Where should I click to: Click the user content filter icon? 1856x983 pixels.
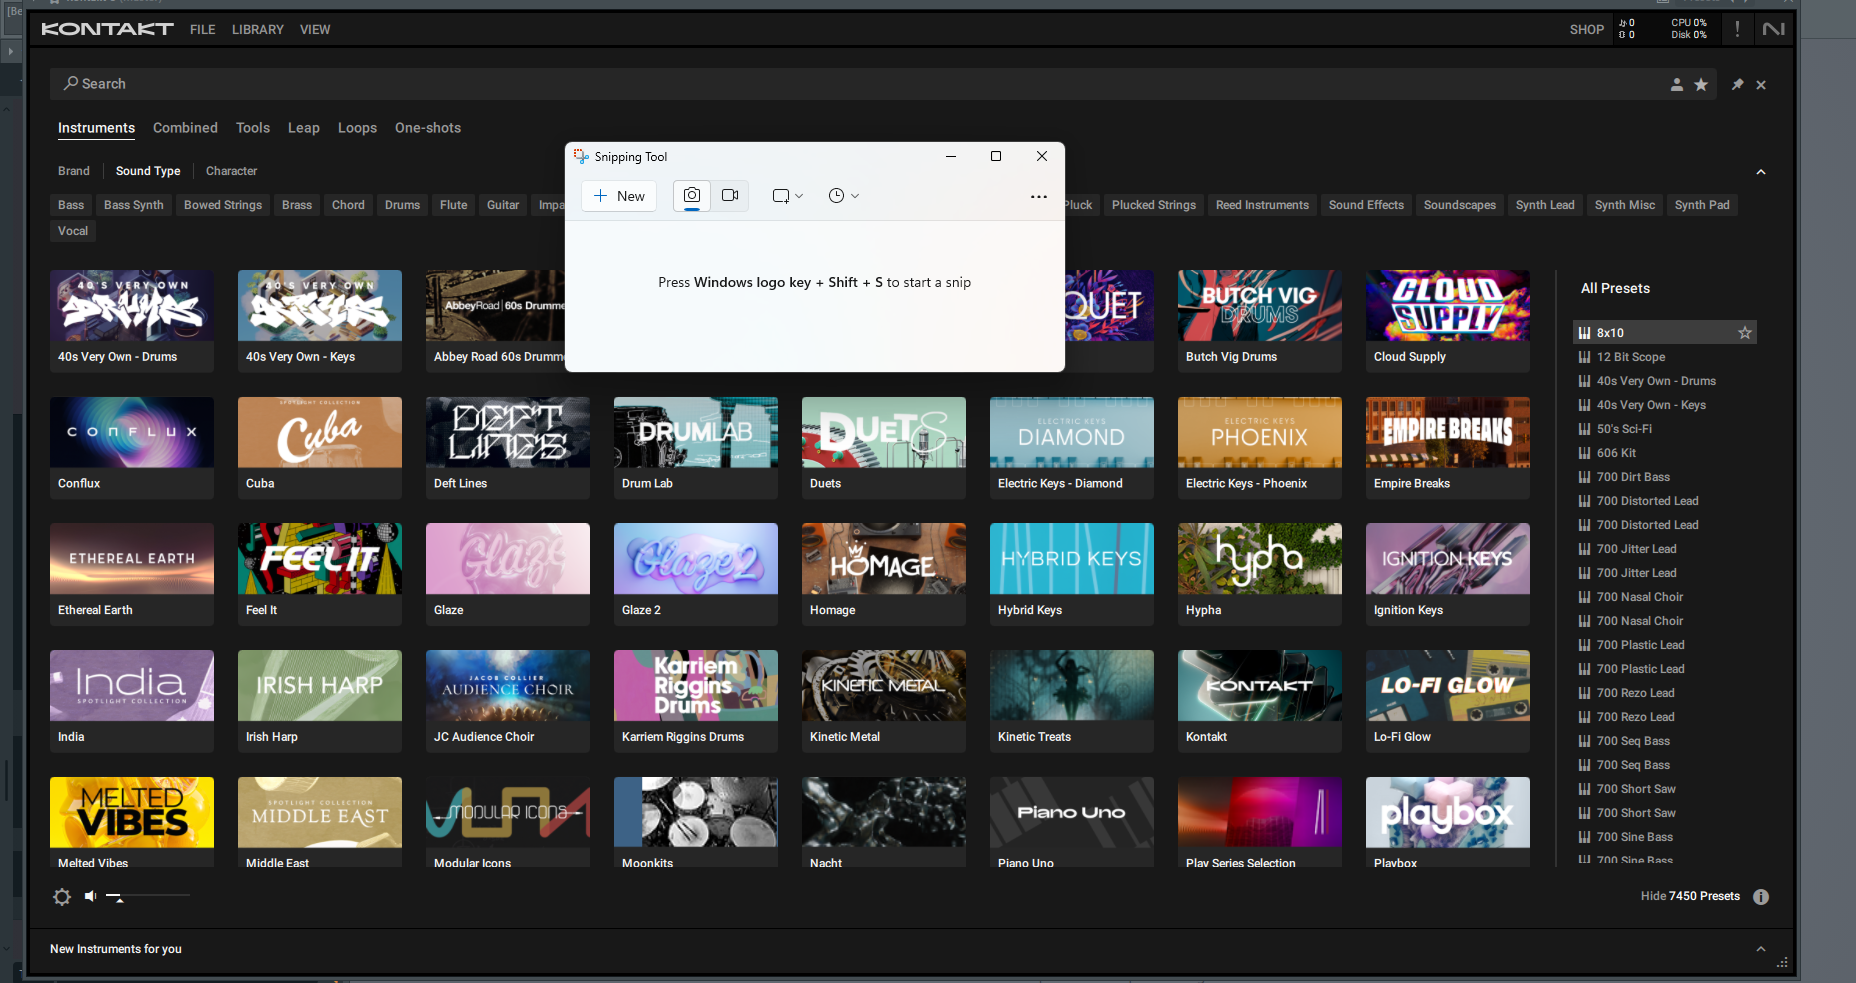(1677, 85)
